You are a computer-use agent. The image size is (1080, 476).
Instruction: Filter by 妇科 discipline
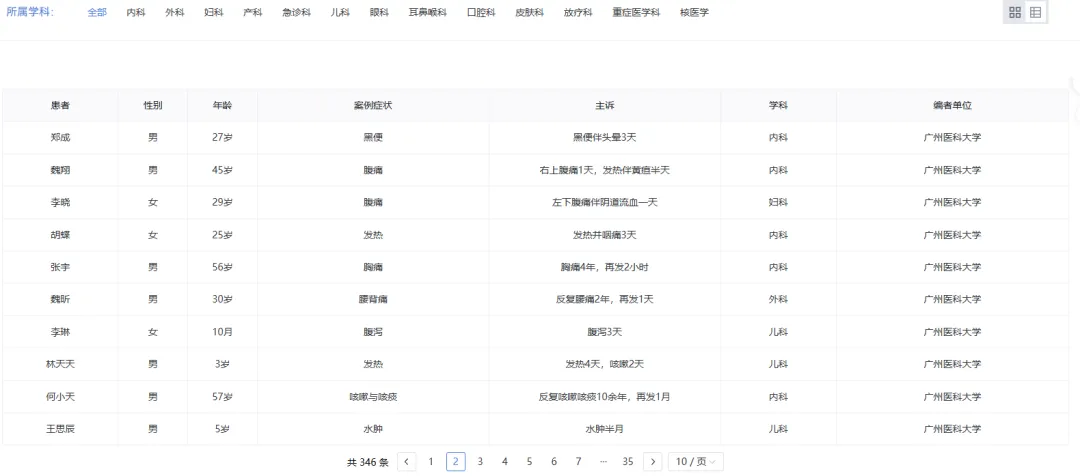pyautogui.click(x=214, y=12)
